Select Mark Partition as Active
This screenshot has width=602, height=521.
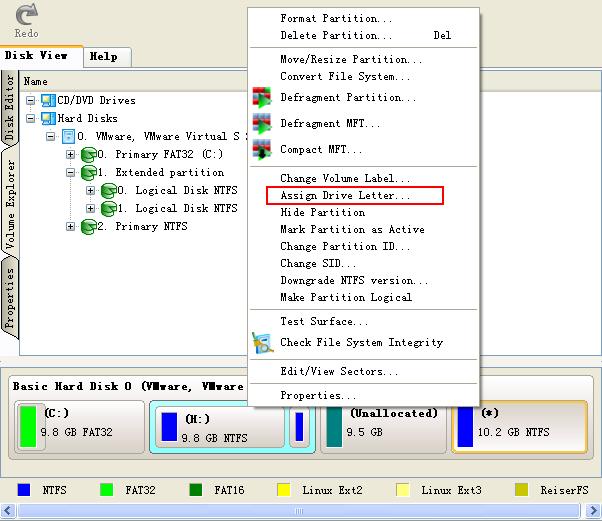click(364, 229)
